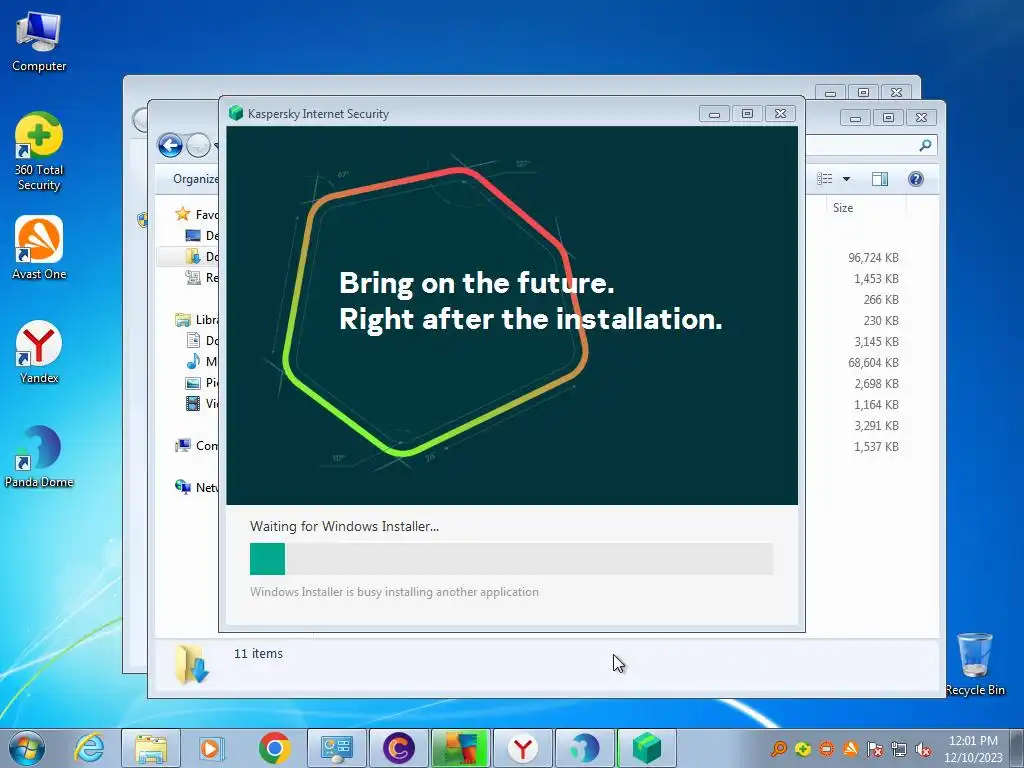
Task: Minimize the Kaspersky Internet Security window
Action: [714, 114]
